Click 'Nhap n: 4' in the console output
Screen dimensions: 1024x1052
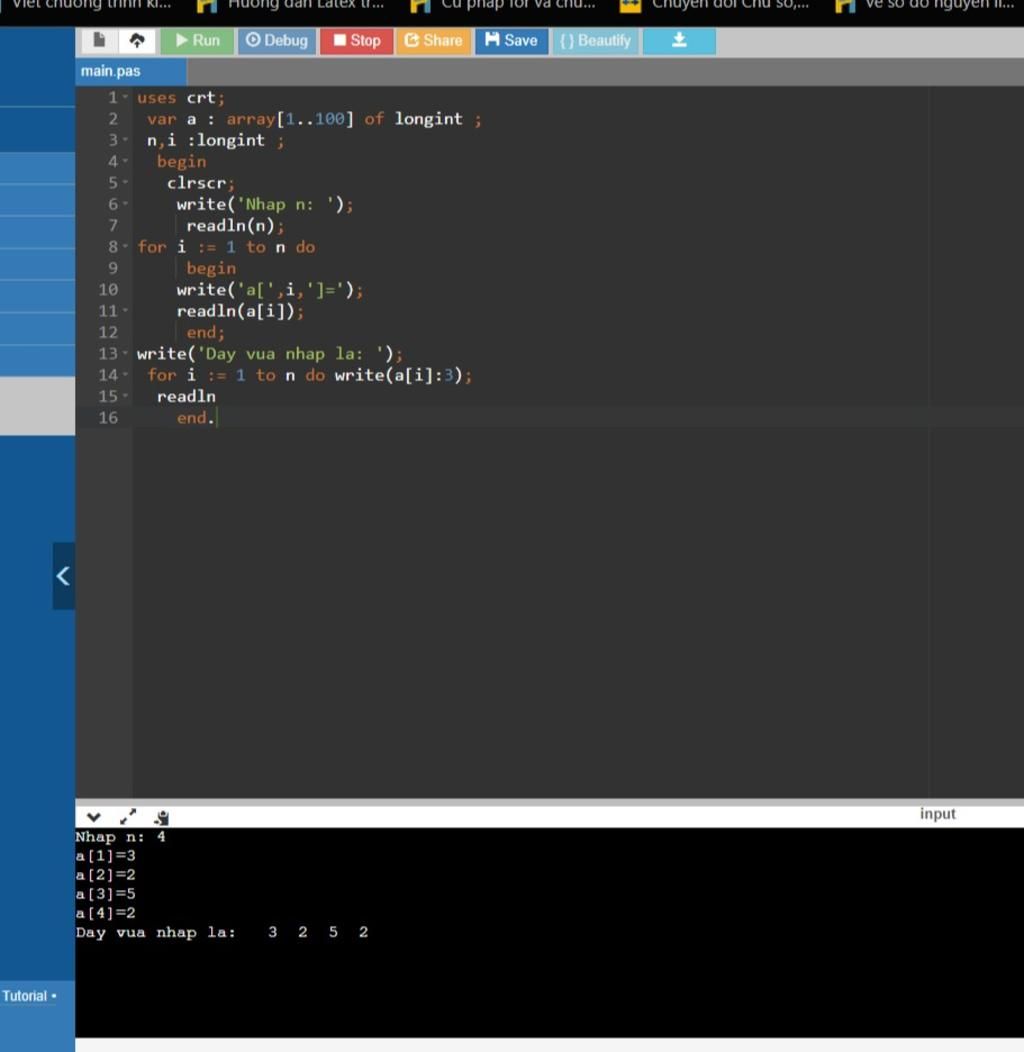[121, 837]
